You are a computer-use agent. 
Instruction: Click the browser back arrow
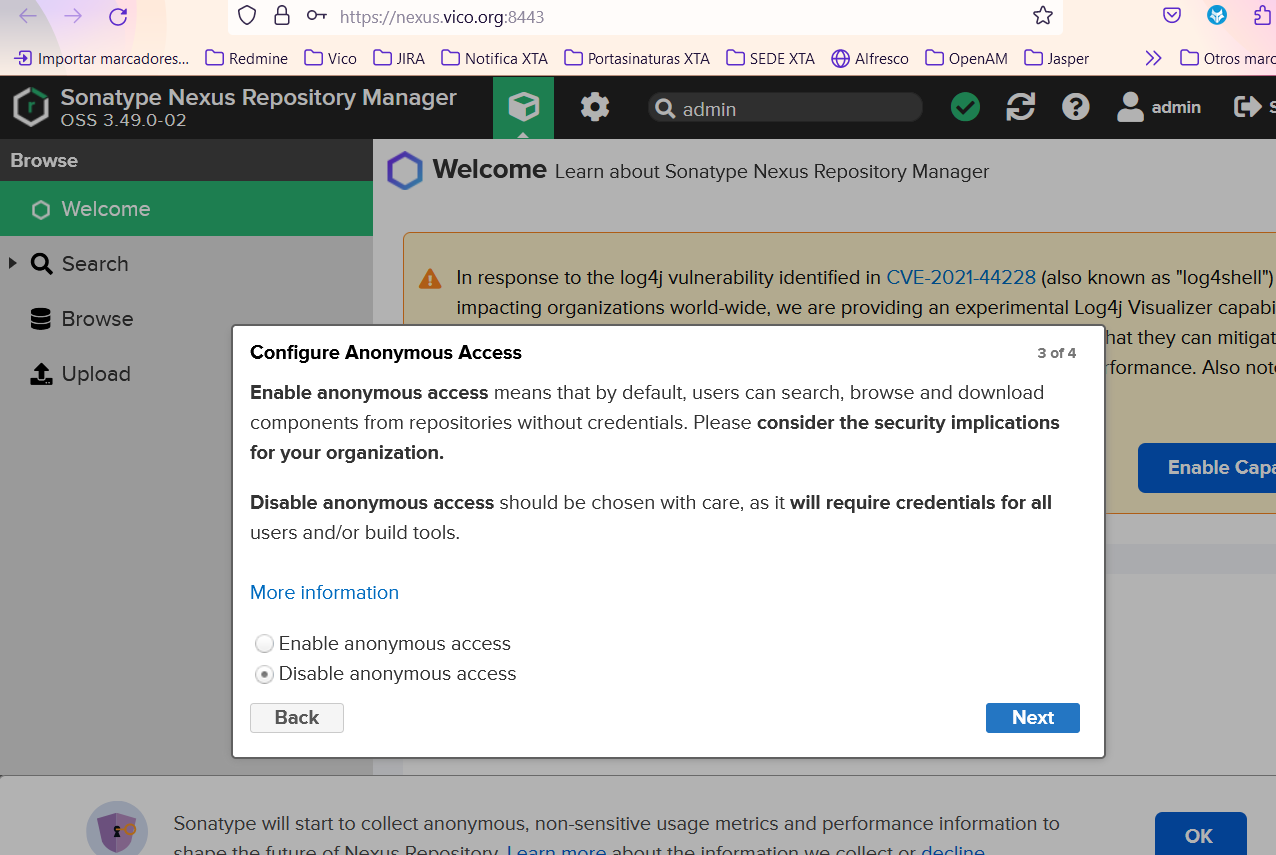tap(29, 16)
